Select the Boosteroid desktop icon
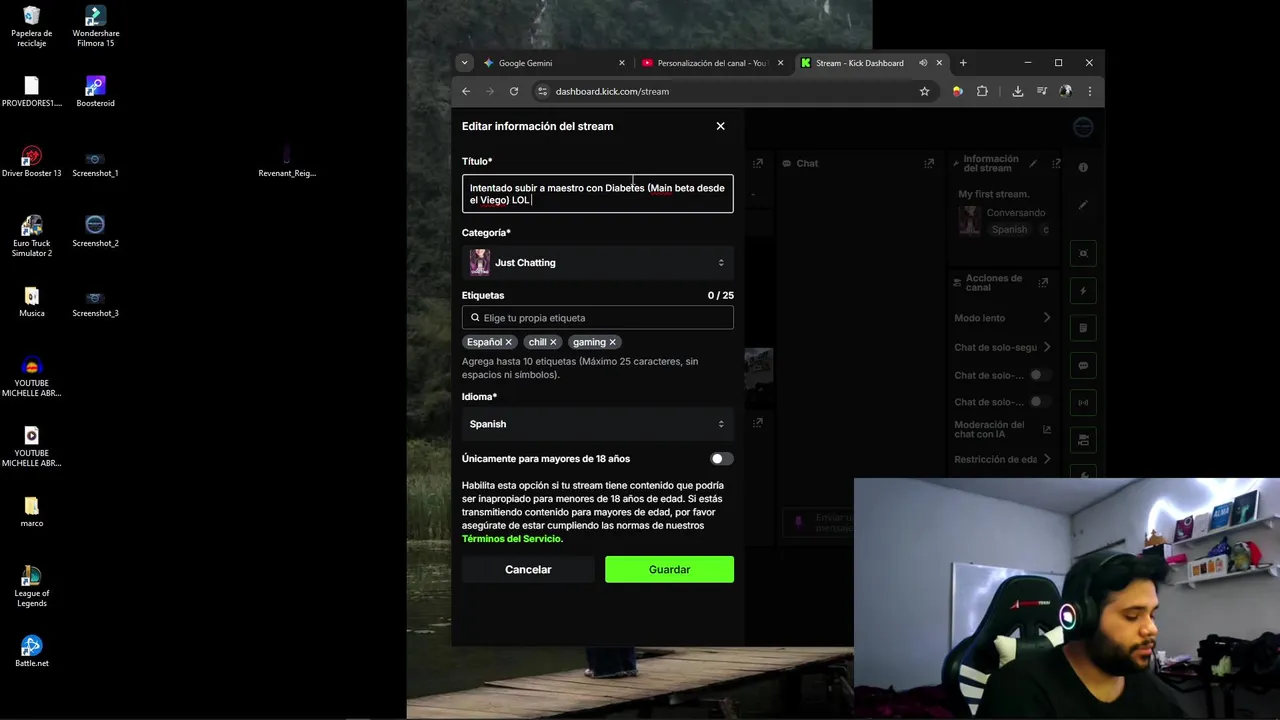The height and width of the screenshot is (720, 1280). (x=95, y=91)
